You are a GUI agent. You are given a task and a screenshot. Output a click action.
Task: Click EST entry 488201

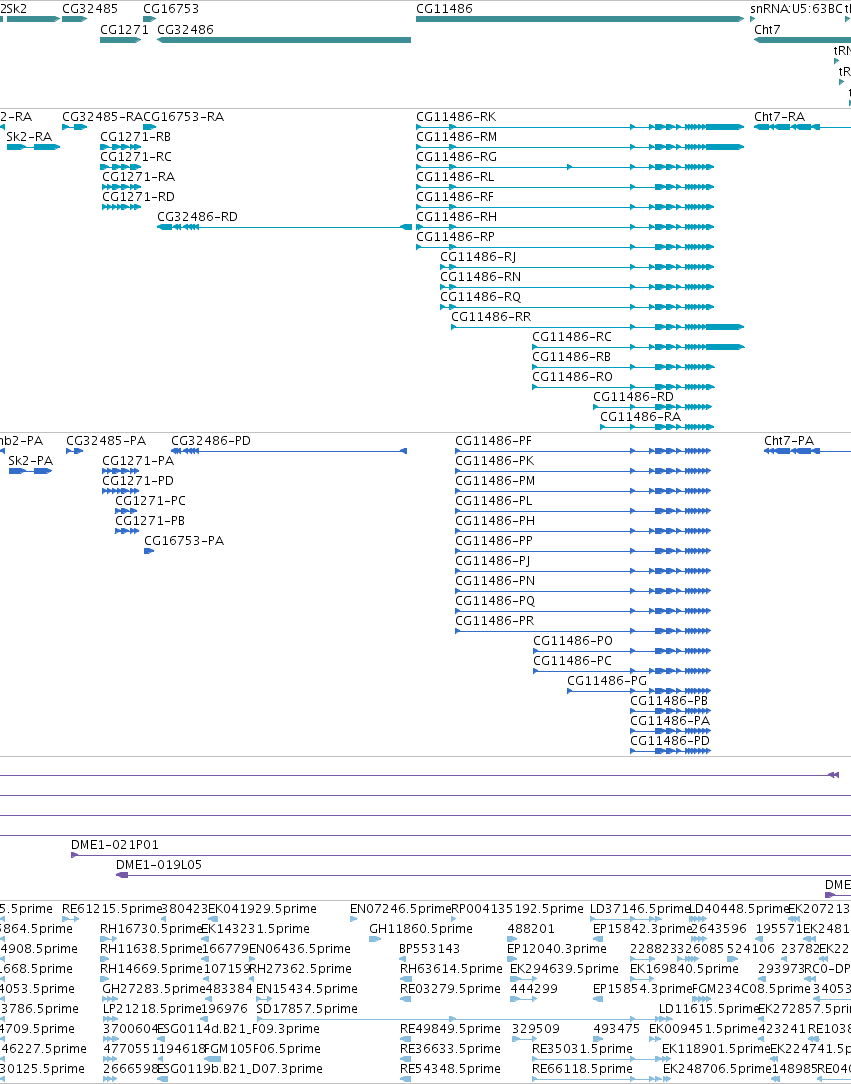(x=531, y=929)
